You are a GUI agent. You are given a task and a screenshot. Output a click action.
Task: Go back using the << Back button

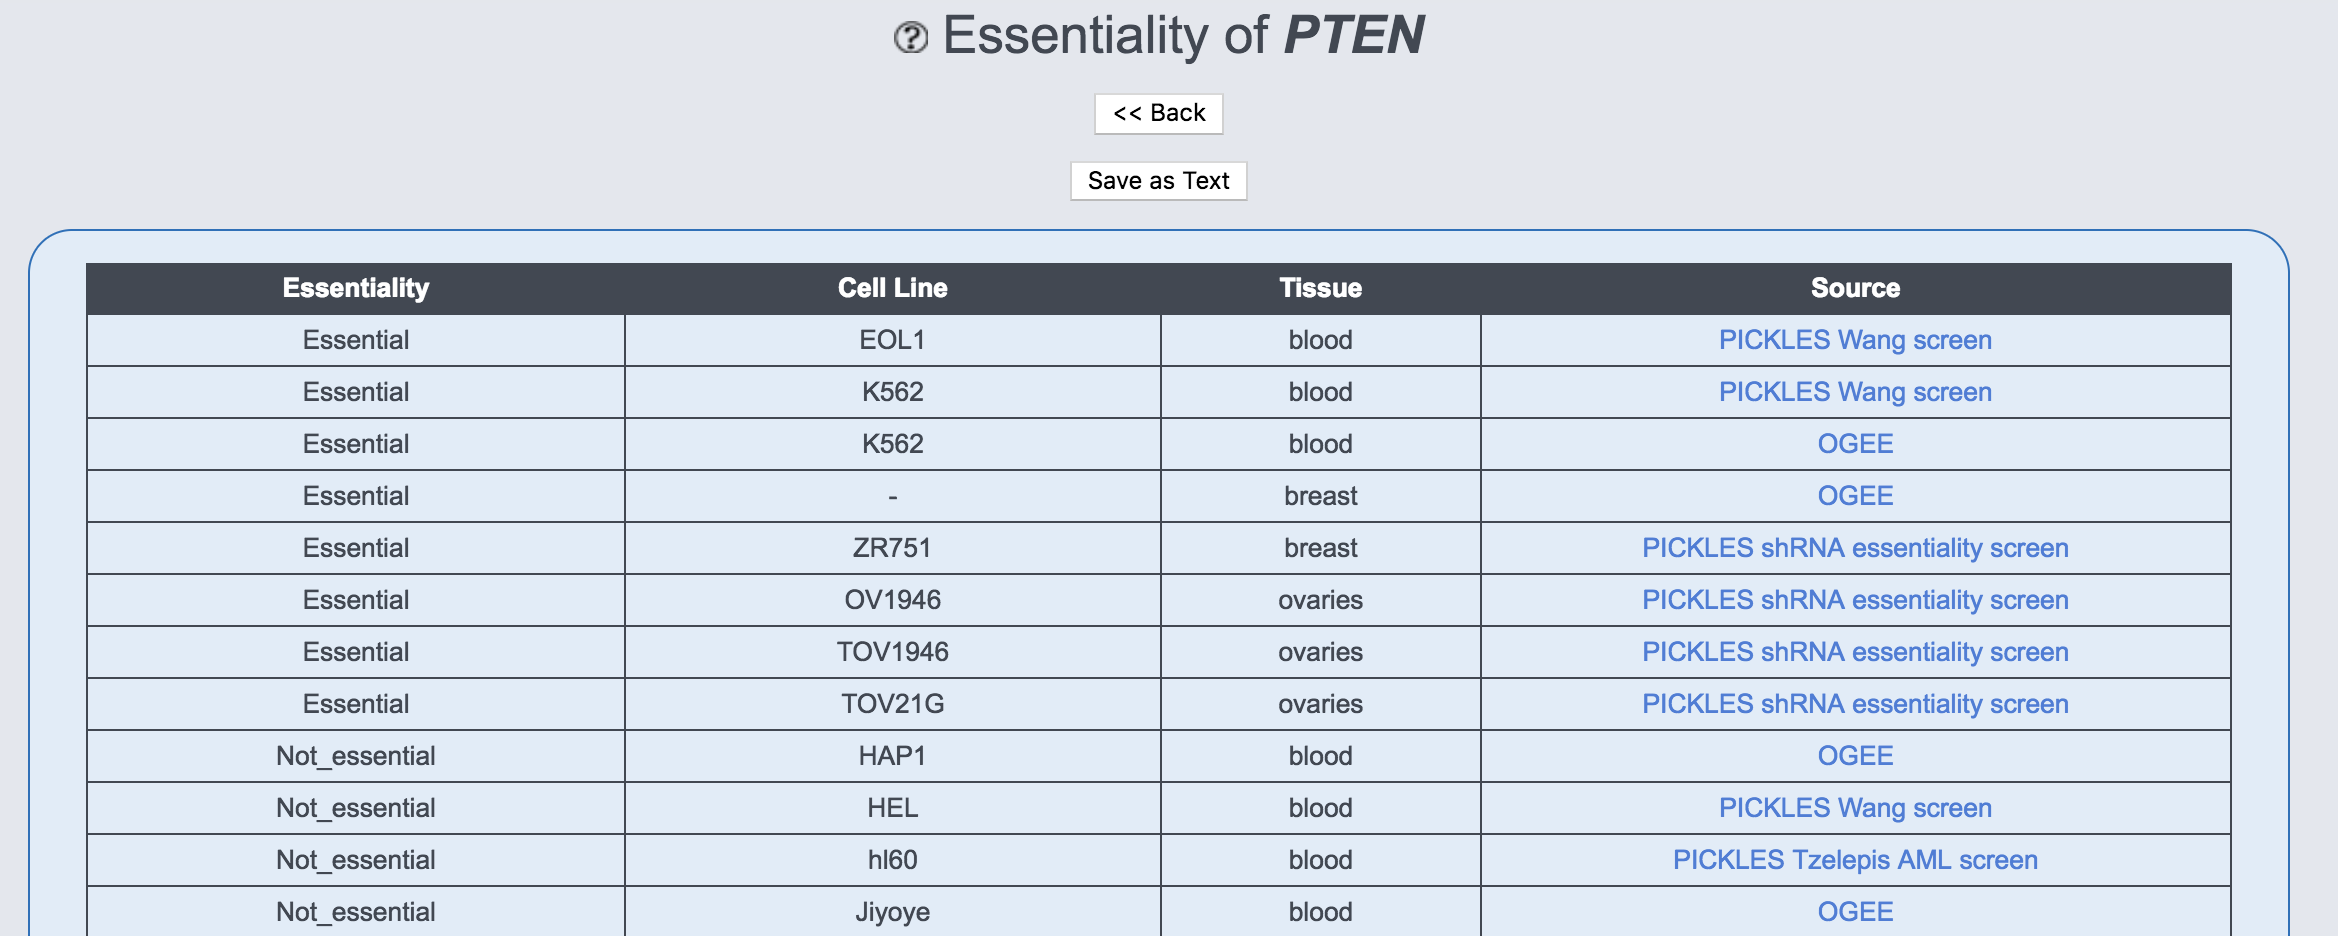[1158, 113]
